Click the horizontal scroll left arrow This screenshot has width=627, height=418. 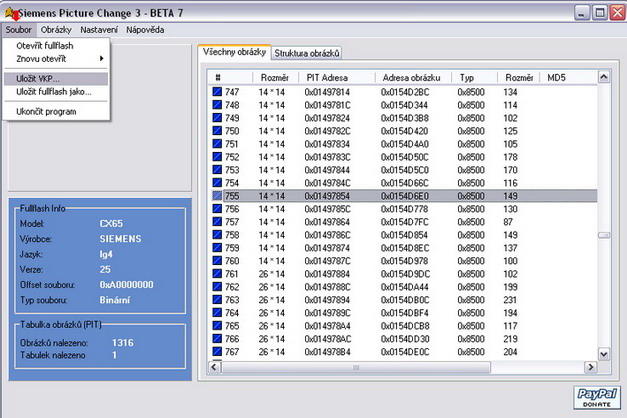(x=214, y=367)
